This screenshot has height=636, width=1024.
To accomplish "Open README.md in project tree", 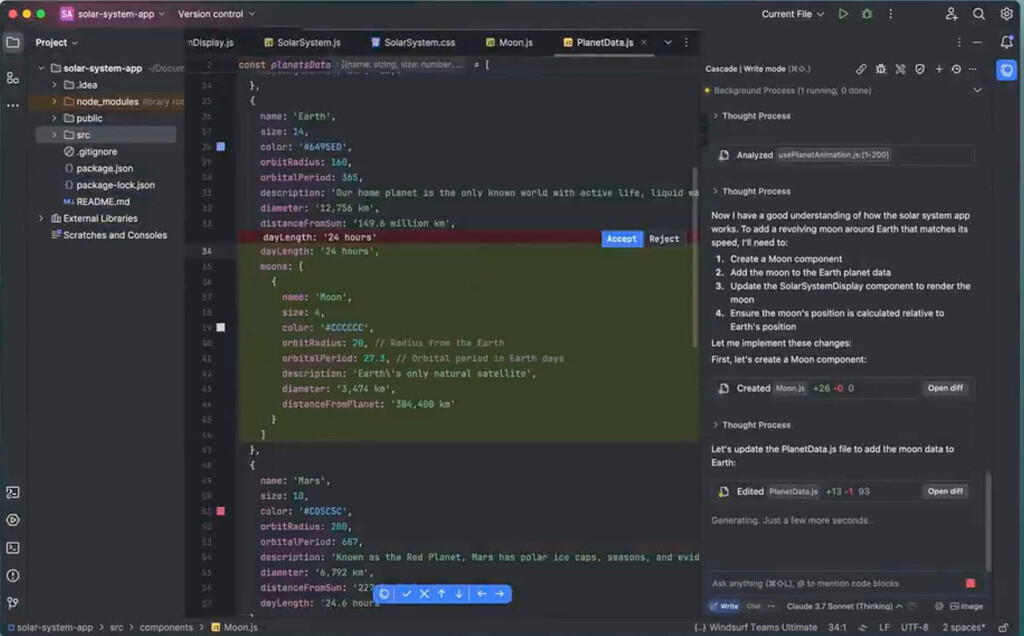I will [x=96, y=202].
